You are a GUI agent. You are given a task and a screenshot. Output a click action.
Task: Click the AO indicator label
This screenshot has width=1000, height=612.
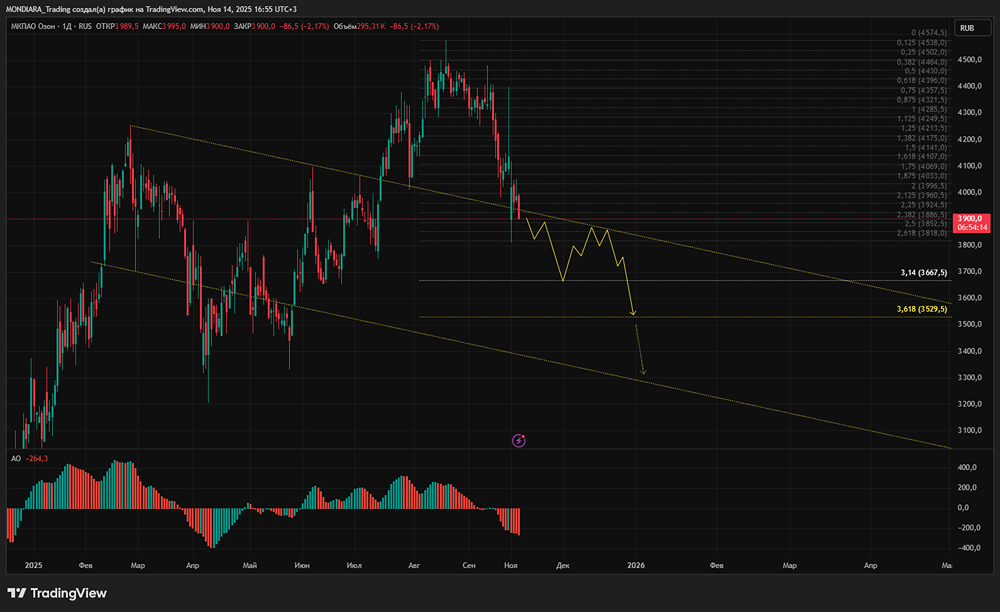tap(16, 458)
